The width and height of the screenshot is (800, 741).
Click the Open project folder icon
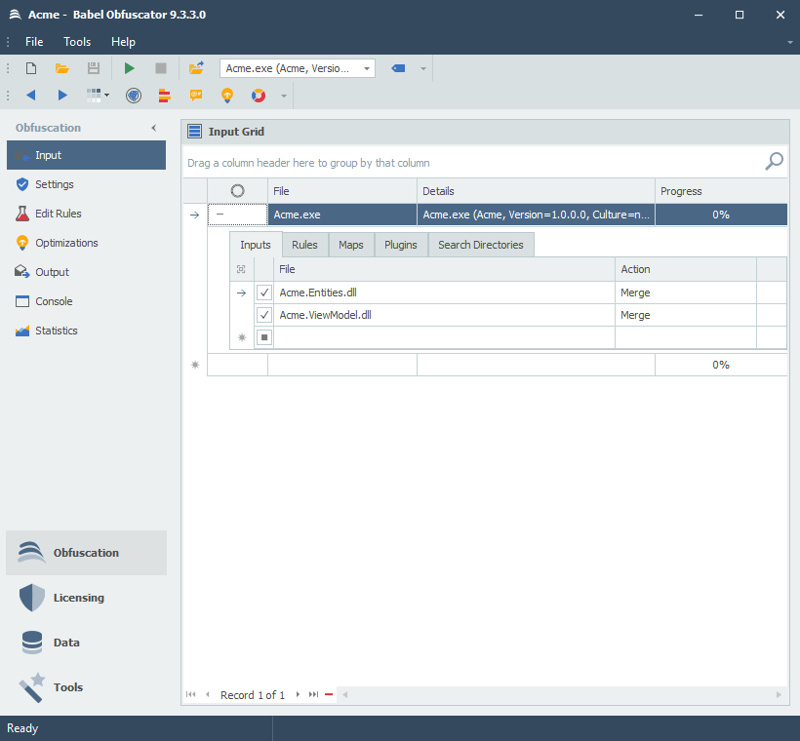62,68
